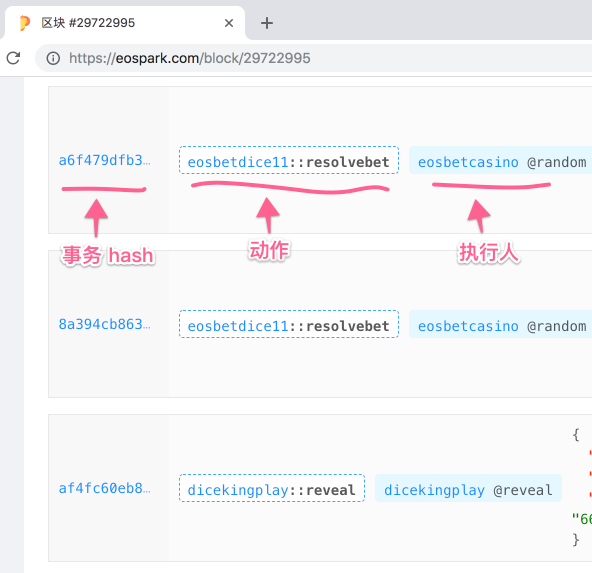Click first eosbetdice11::resolvebet action tag

(x=289, y=160)
